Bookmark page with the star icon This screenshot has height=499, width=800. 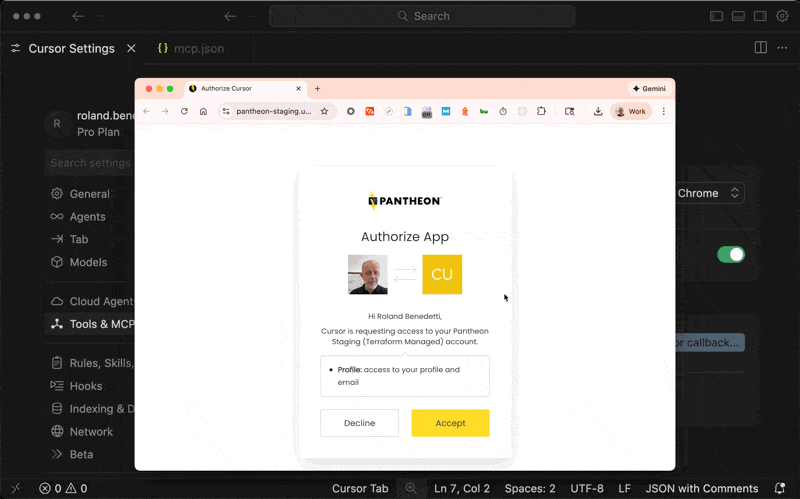pyautogui.click(x=324, y=112)
